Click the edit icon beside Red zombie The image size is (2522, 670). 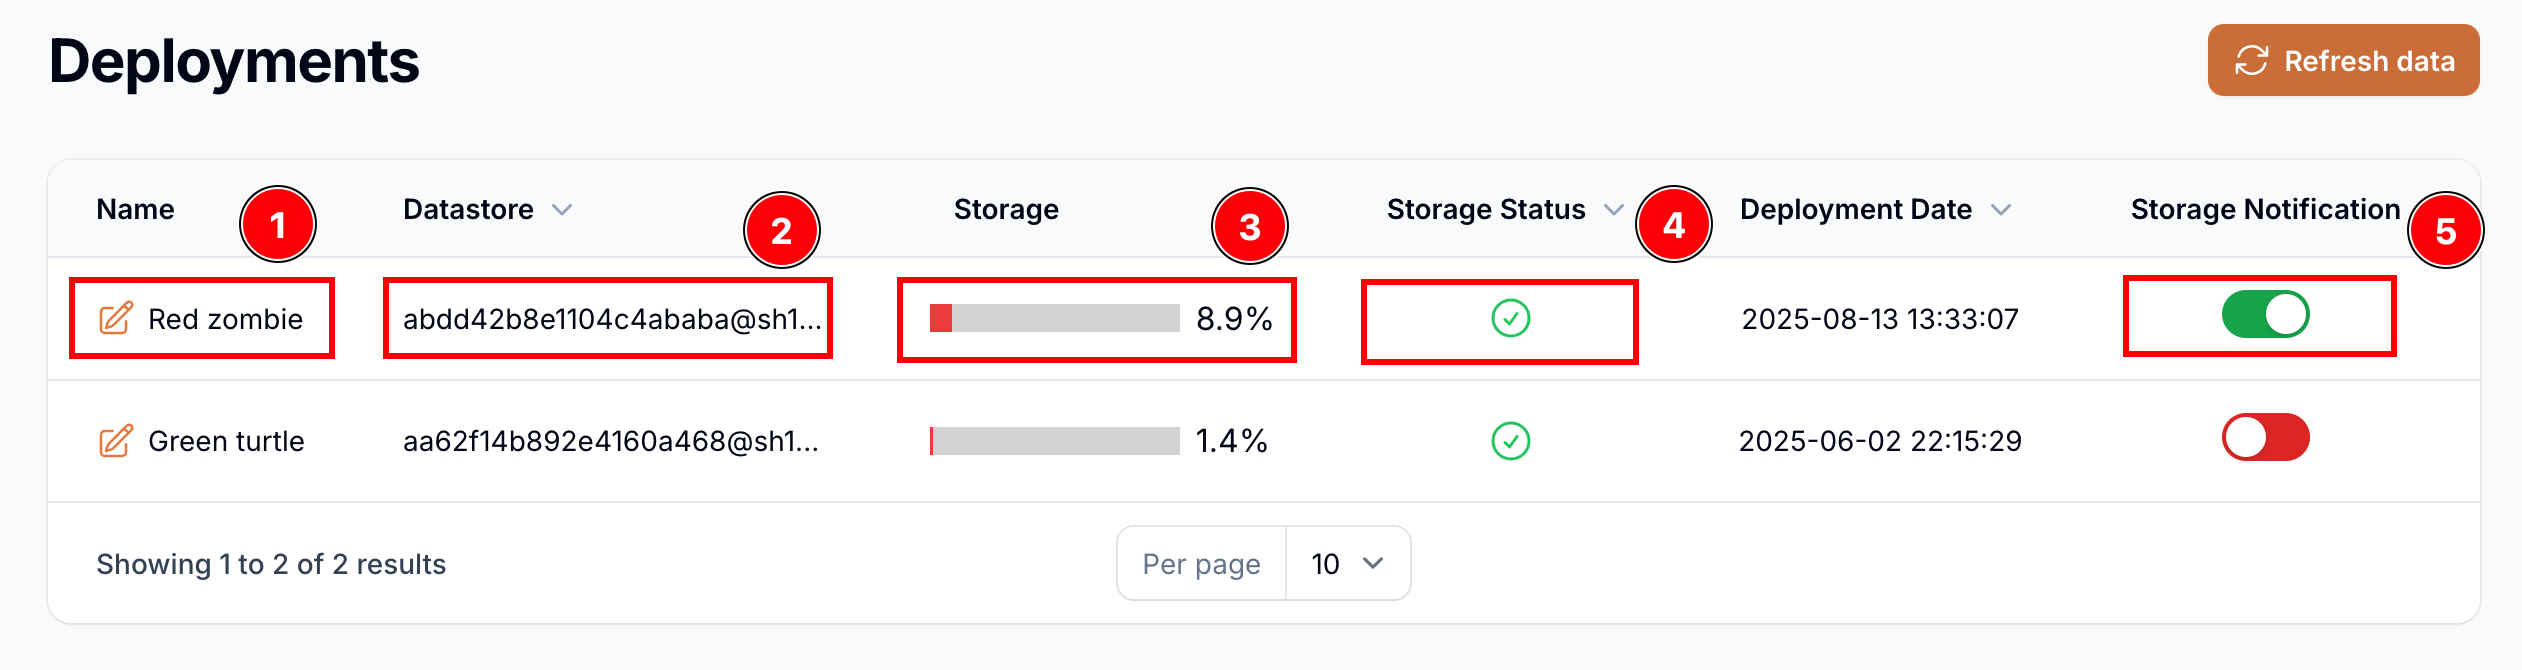[115, 319]
